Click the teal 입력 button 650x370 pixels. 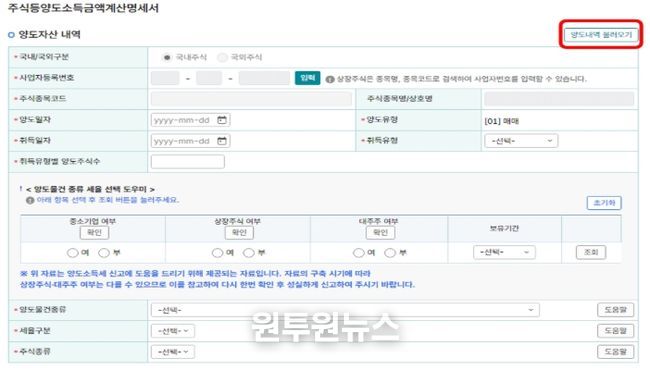pyautogui.click(x=307, y=78)
